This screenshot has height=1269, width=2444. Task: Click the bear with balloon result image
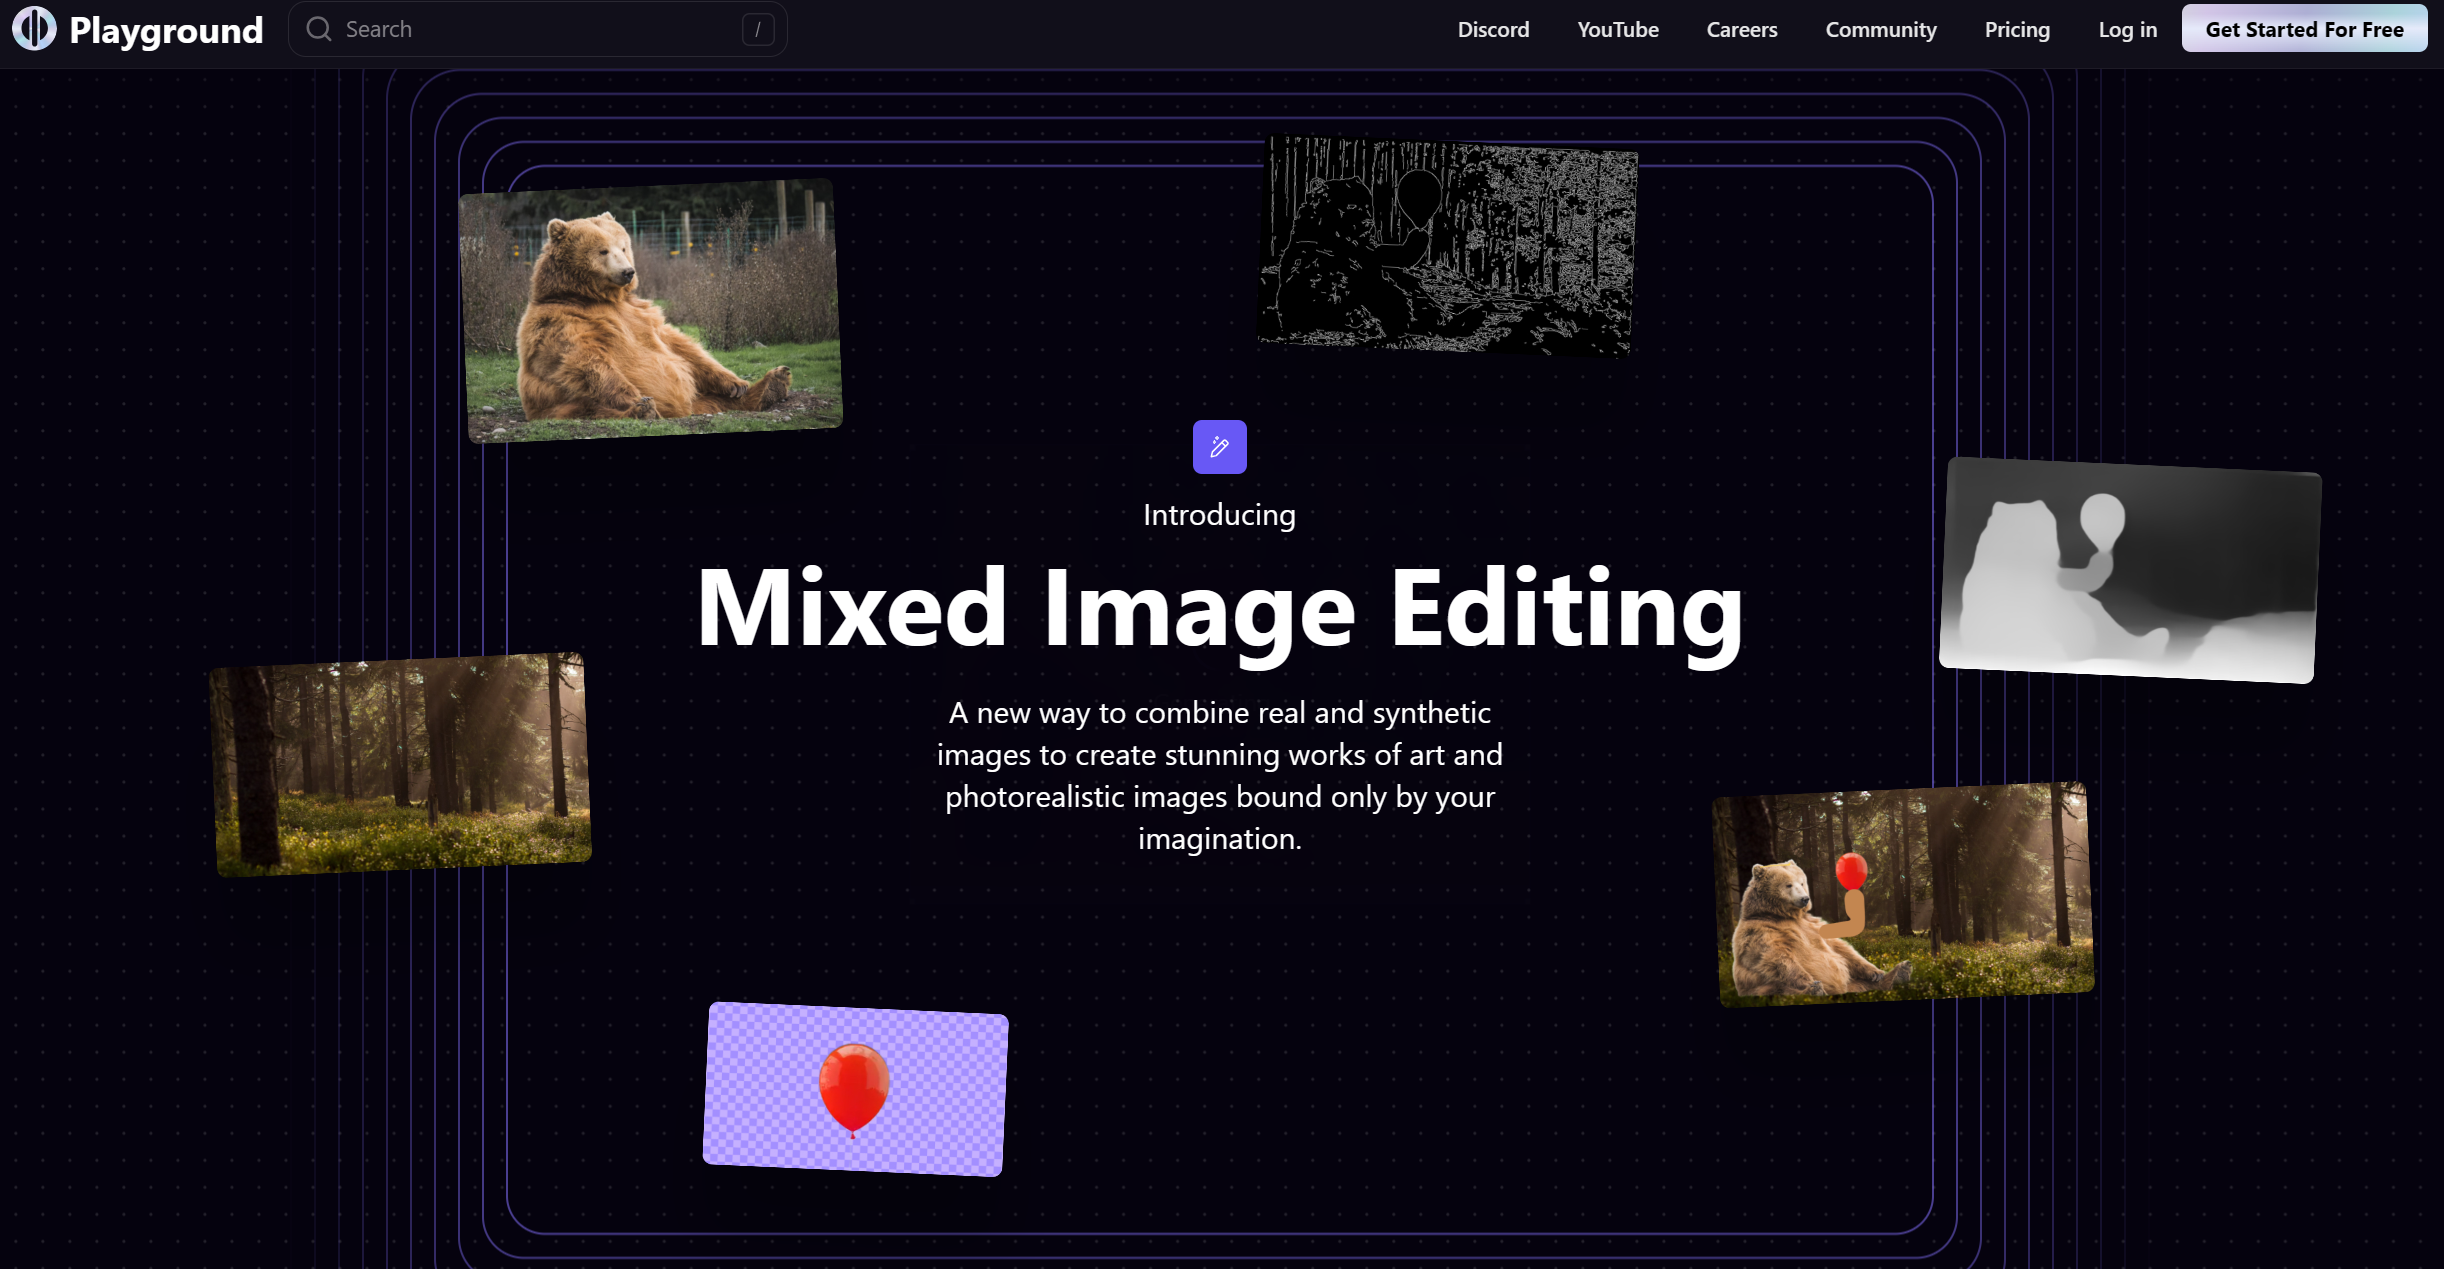click(1902, 894)
